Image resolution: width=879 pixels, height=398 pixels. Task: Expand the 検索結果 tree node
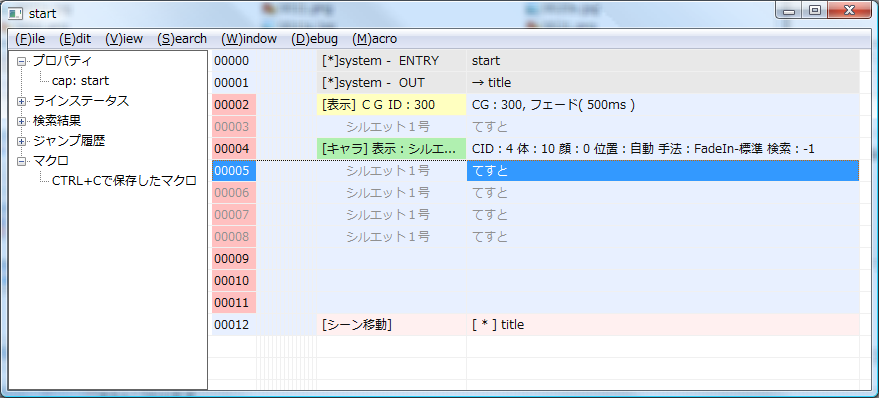[21, 121]
